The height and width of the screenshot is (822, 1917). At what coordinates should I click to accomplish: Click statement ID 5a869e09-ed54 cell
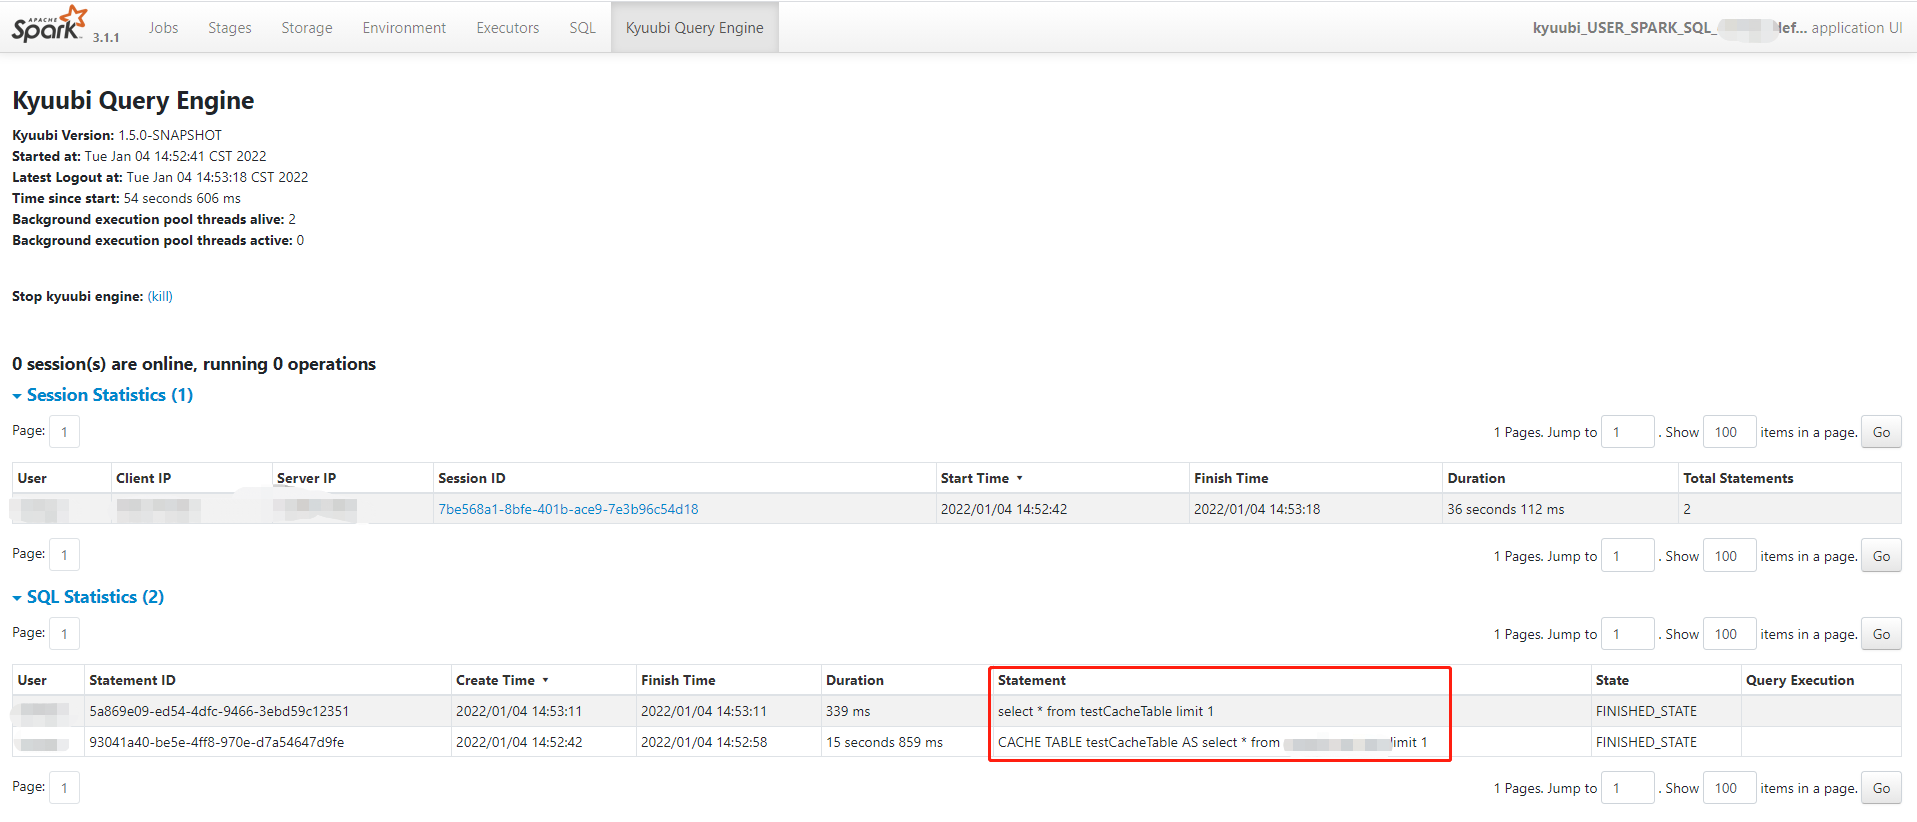coord(219,711)
